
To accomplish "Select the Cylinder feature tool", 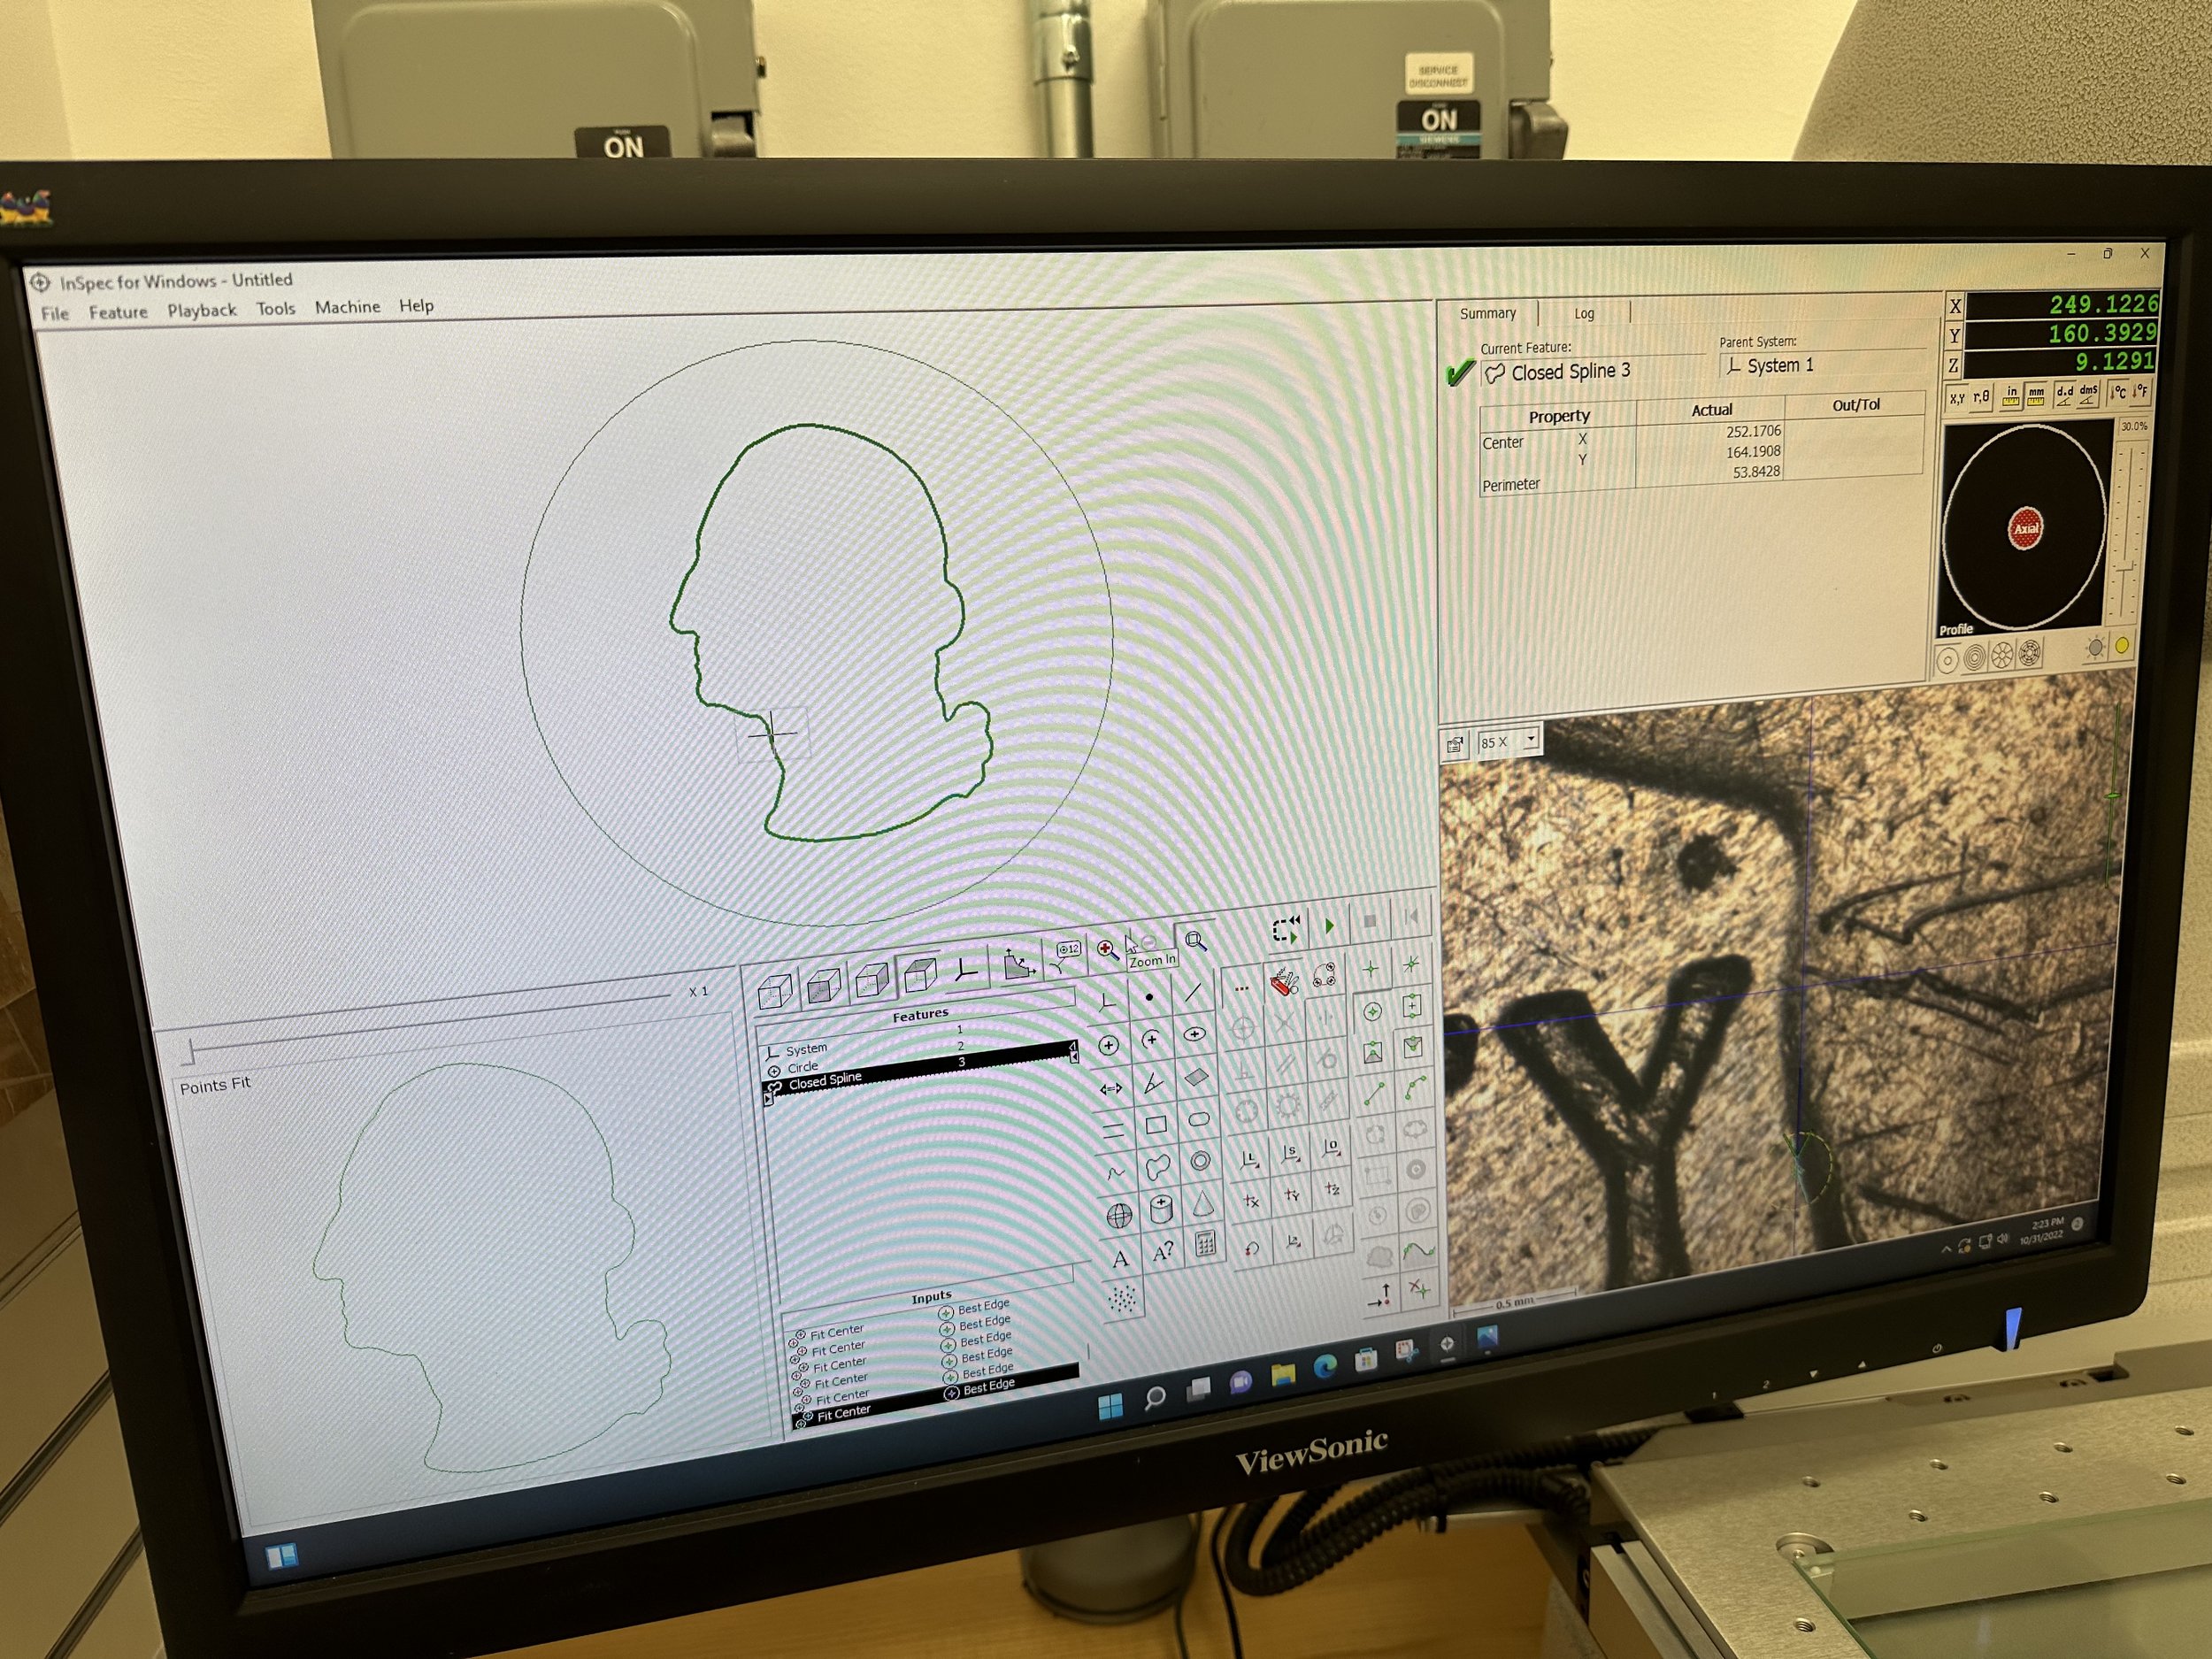I will click(x=1160, y=1210).
